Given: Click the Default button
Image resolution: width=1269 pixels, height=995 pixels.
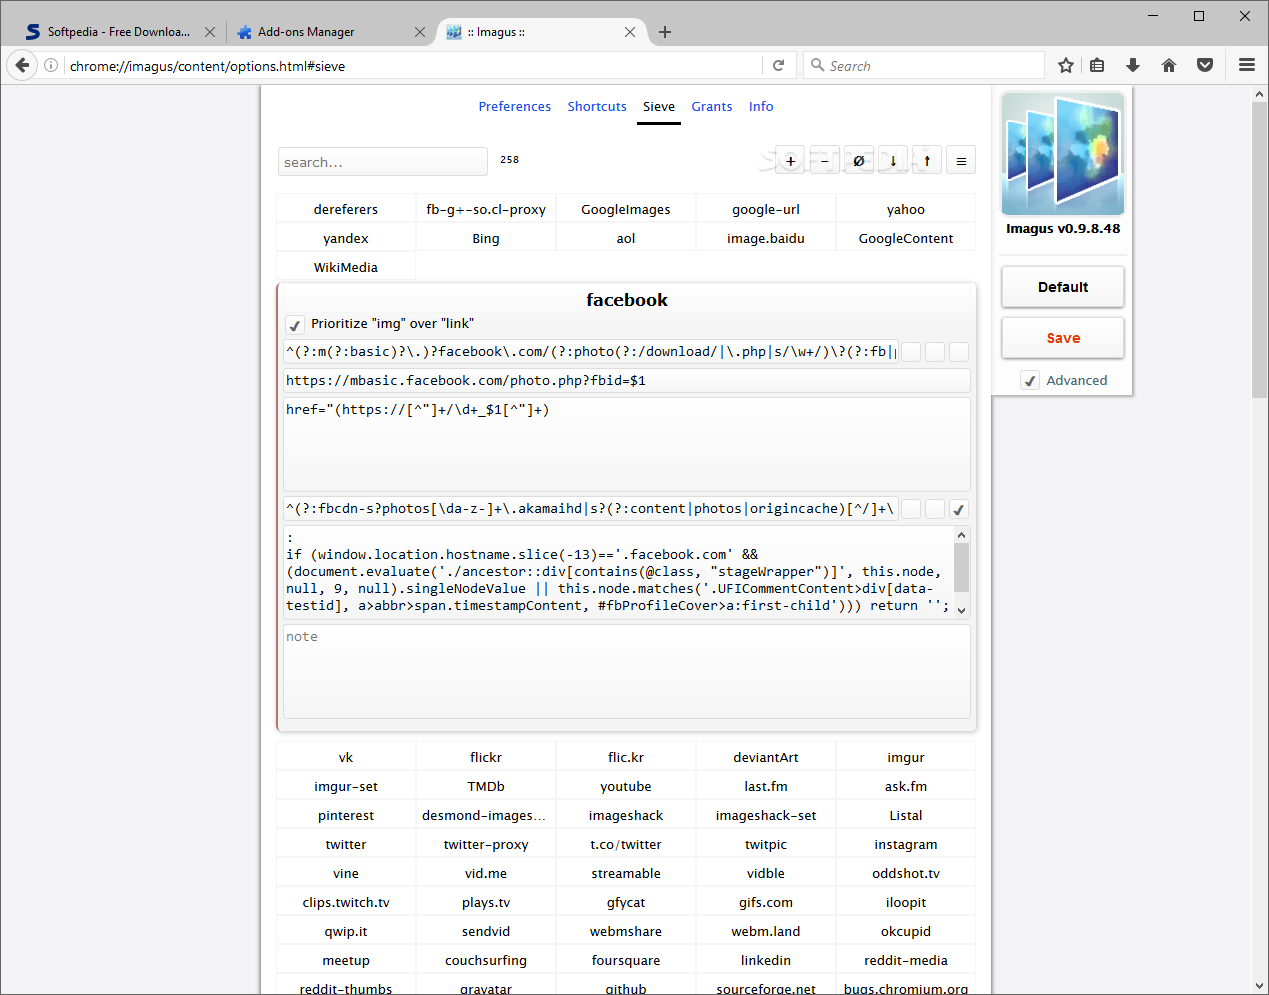Looking at the screenshot, I should point(1063,287).
